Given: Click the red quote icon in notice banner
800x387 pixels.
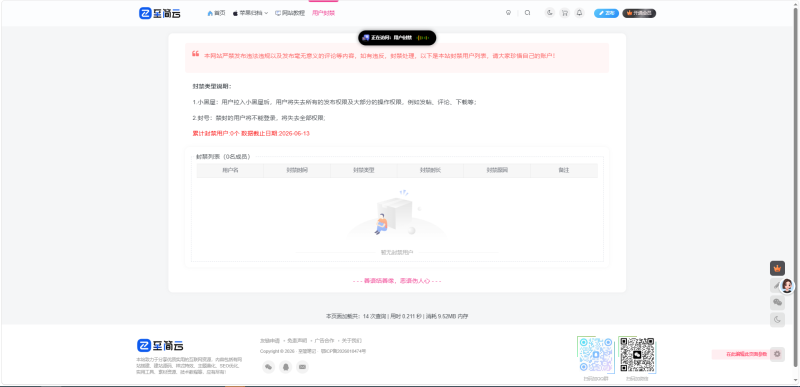Looking at the screenshot, I should (x=195, y=54).
